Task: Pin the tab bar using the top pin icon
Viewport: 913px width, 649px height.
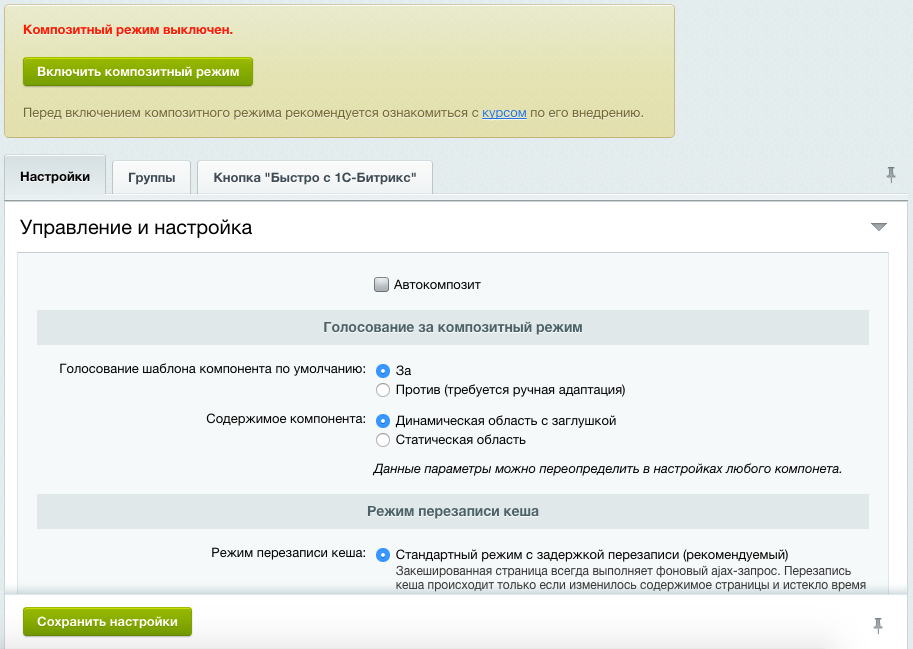Action: [x=891, y=175]
